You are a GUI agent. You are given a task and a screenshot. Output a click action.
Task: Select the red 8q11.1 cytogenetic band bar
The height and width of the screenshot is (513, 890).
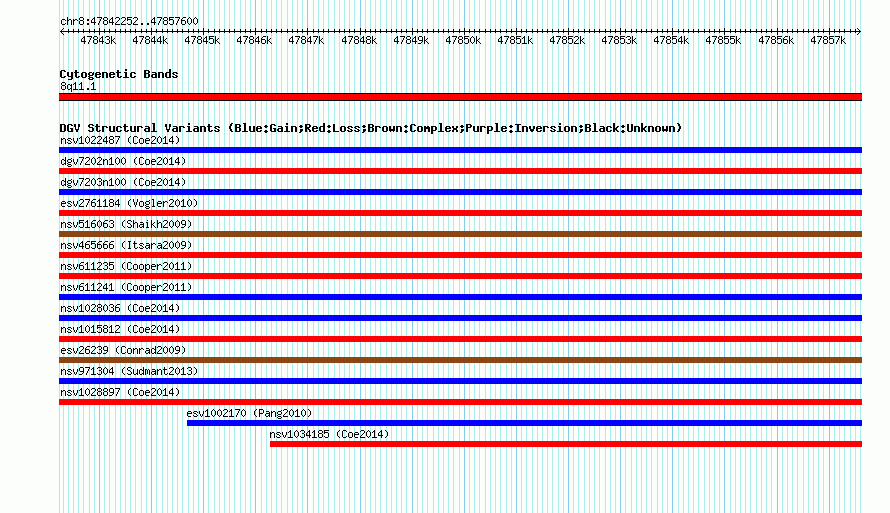pos(460,97)
